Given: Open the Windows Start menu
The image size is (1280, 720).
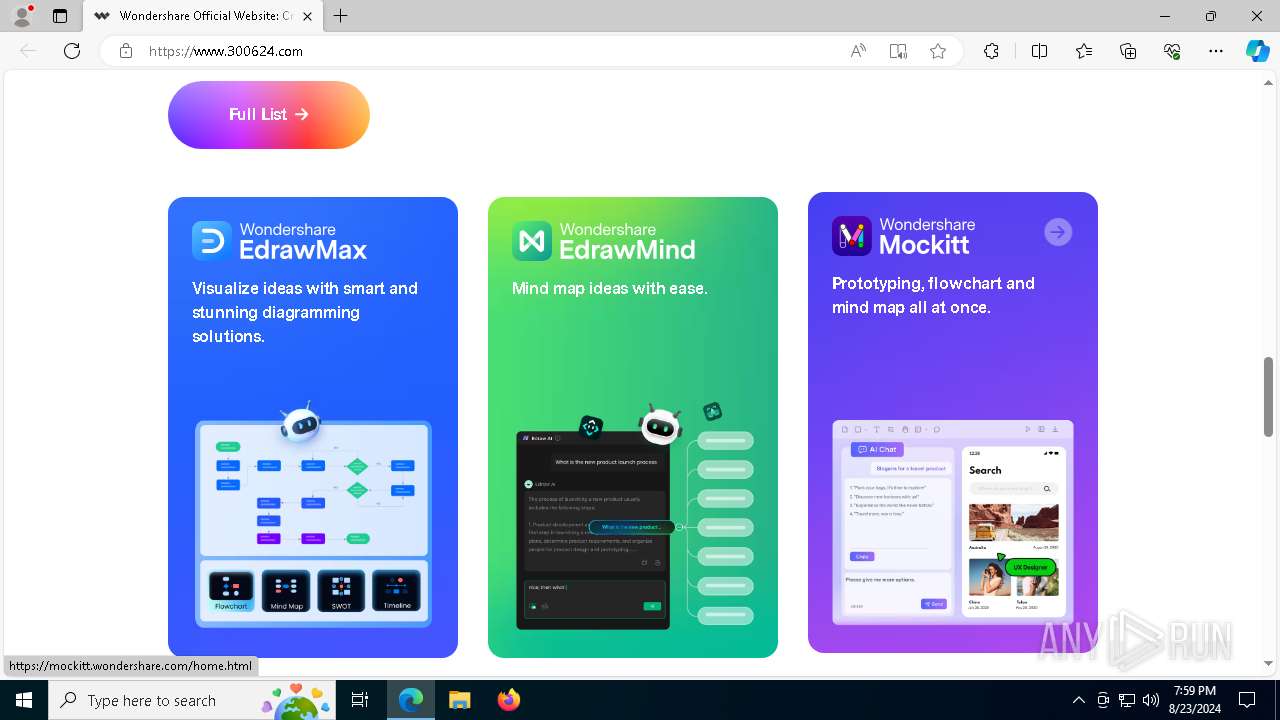Looking at the screenshot, I should pos(24,700).
